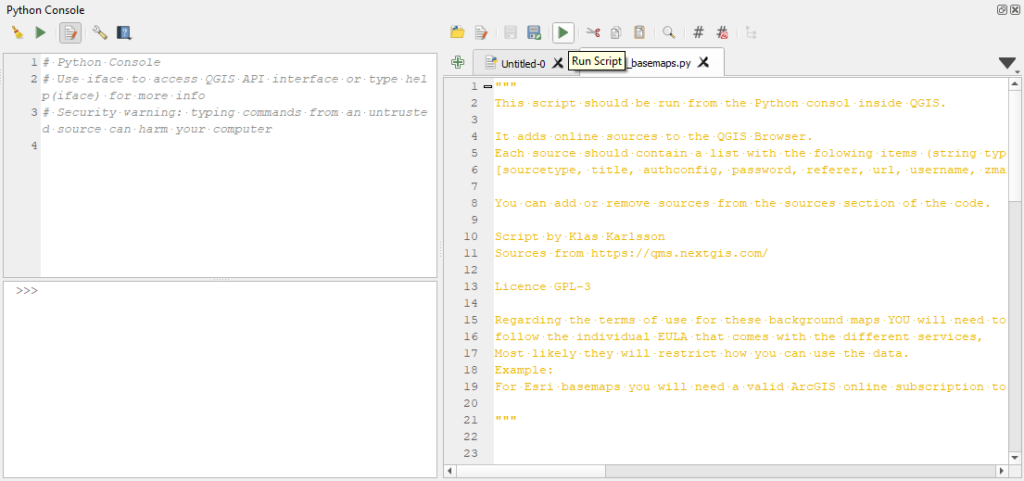The height and width of the screenshot is (481, 1024).
Task: Add a new editor tab
Action: [x=457, y=62]
